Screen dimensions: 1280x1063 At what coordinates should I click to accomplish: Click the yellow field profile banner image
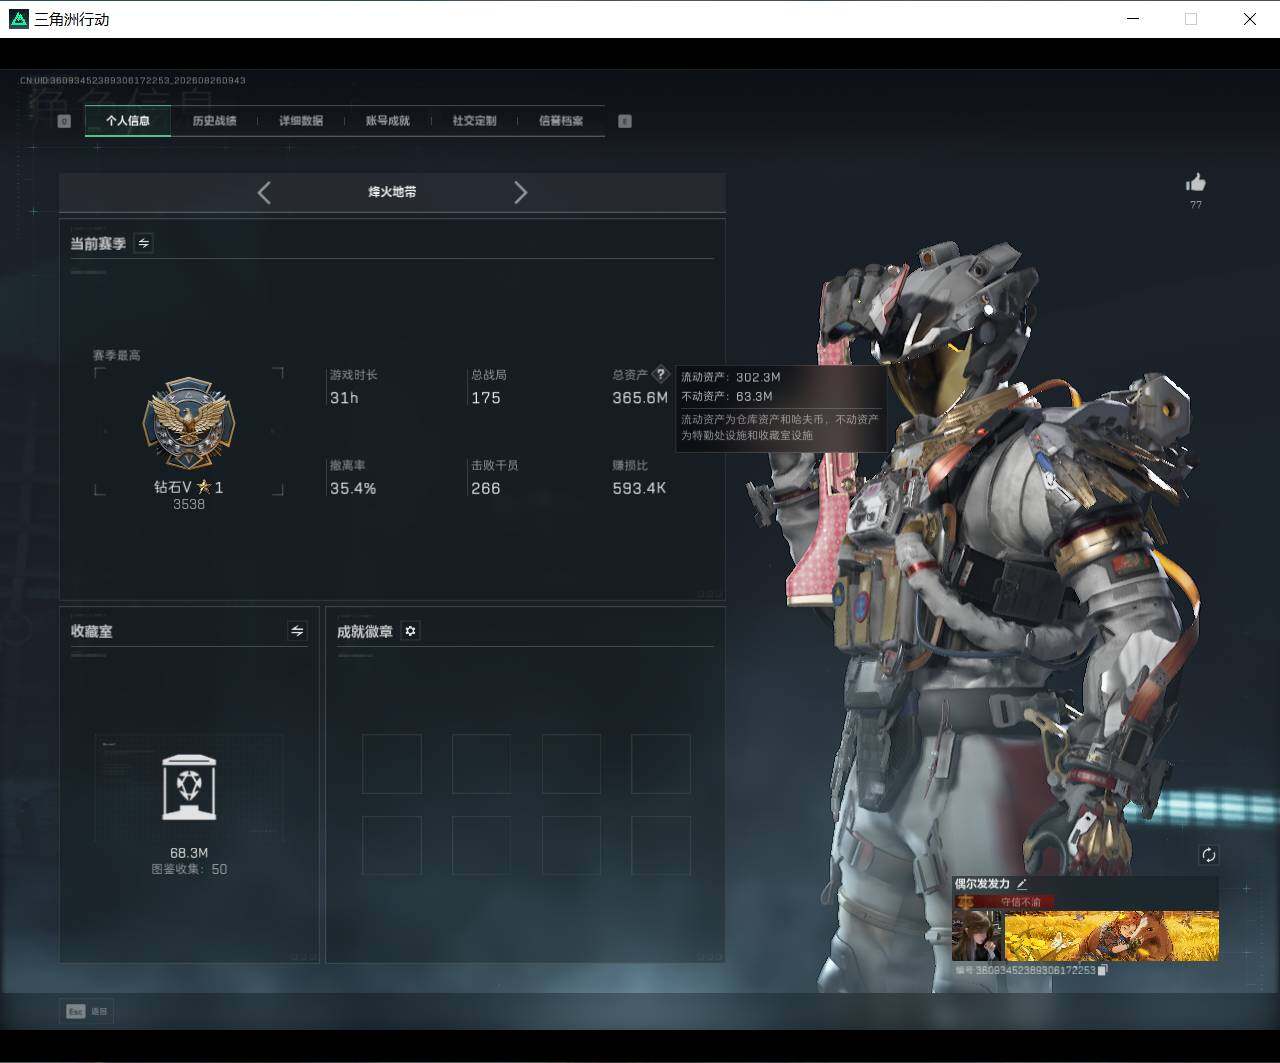1111,935
